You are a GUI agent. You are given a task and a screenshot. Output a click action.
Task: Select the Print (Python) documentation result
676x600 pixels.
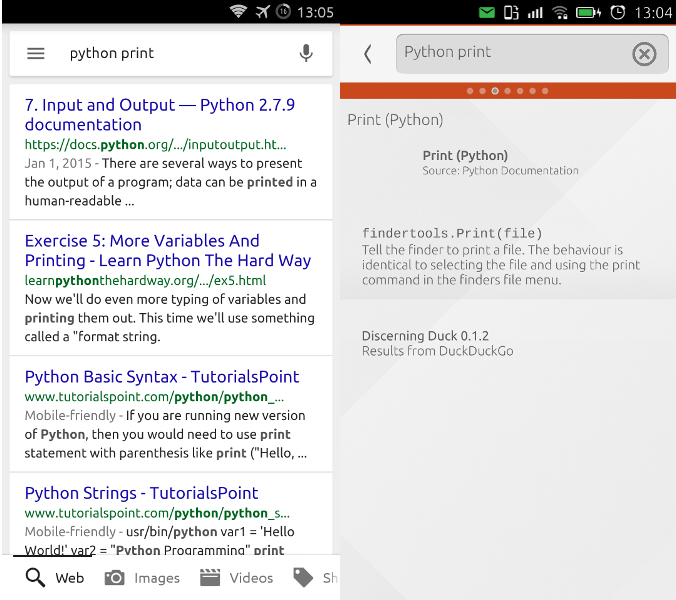click(465, 156)
